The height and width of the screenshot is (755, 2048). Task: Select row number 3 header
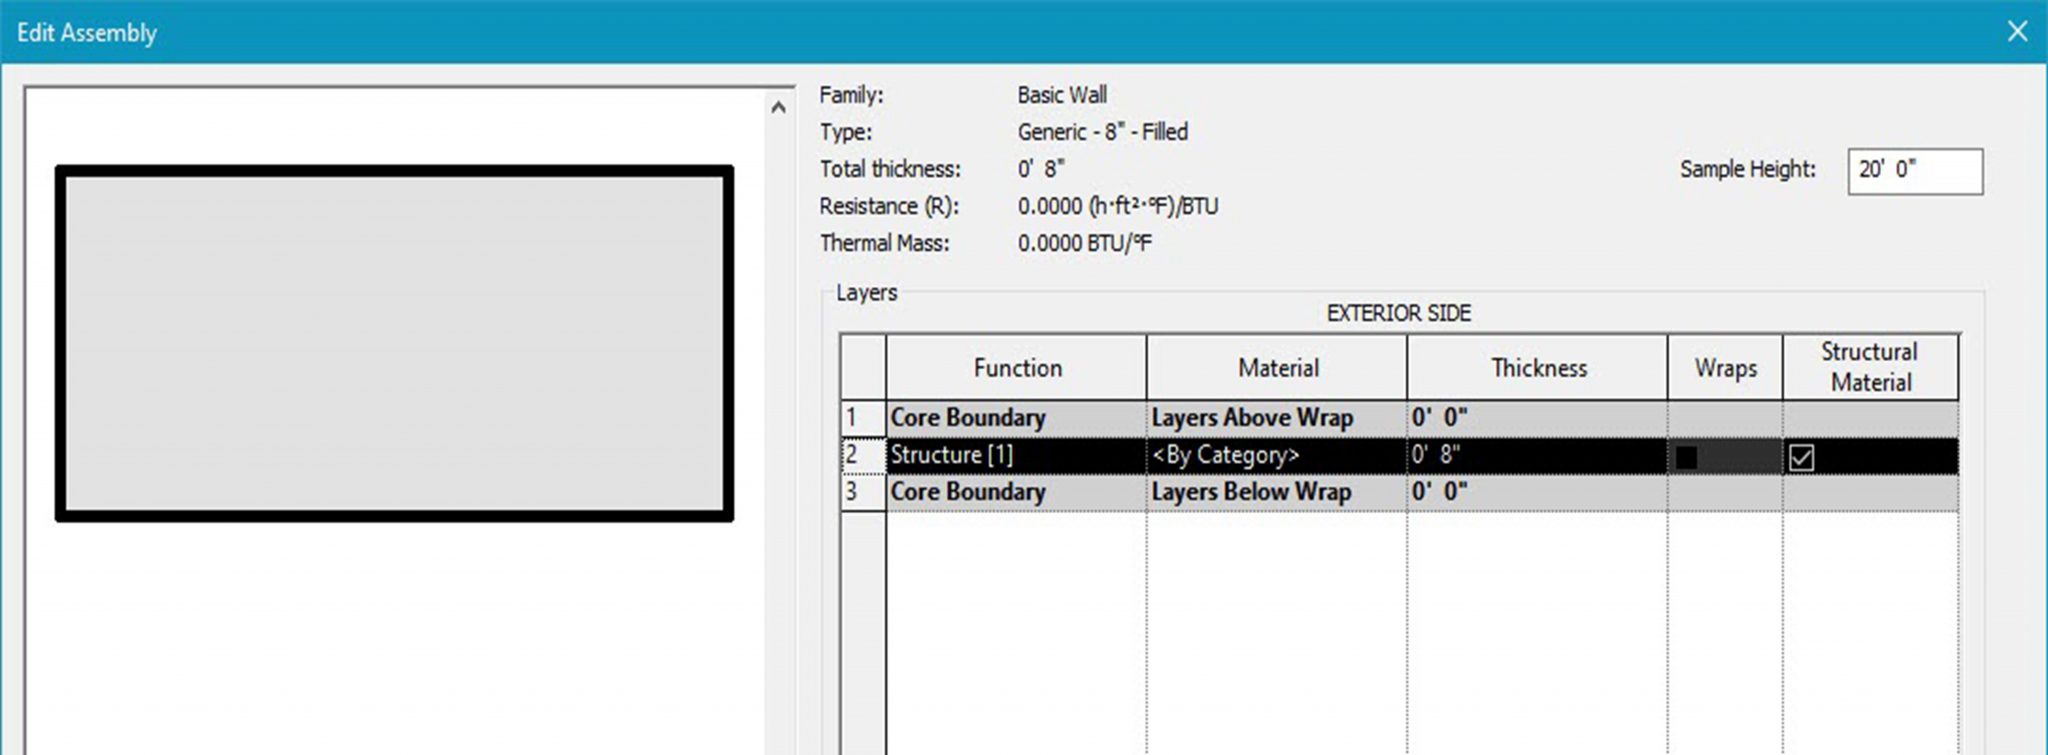(x=863, y=492)
